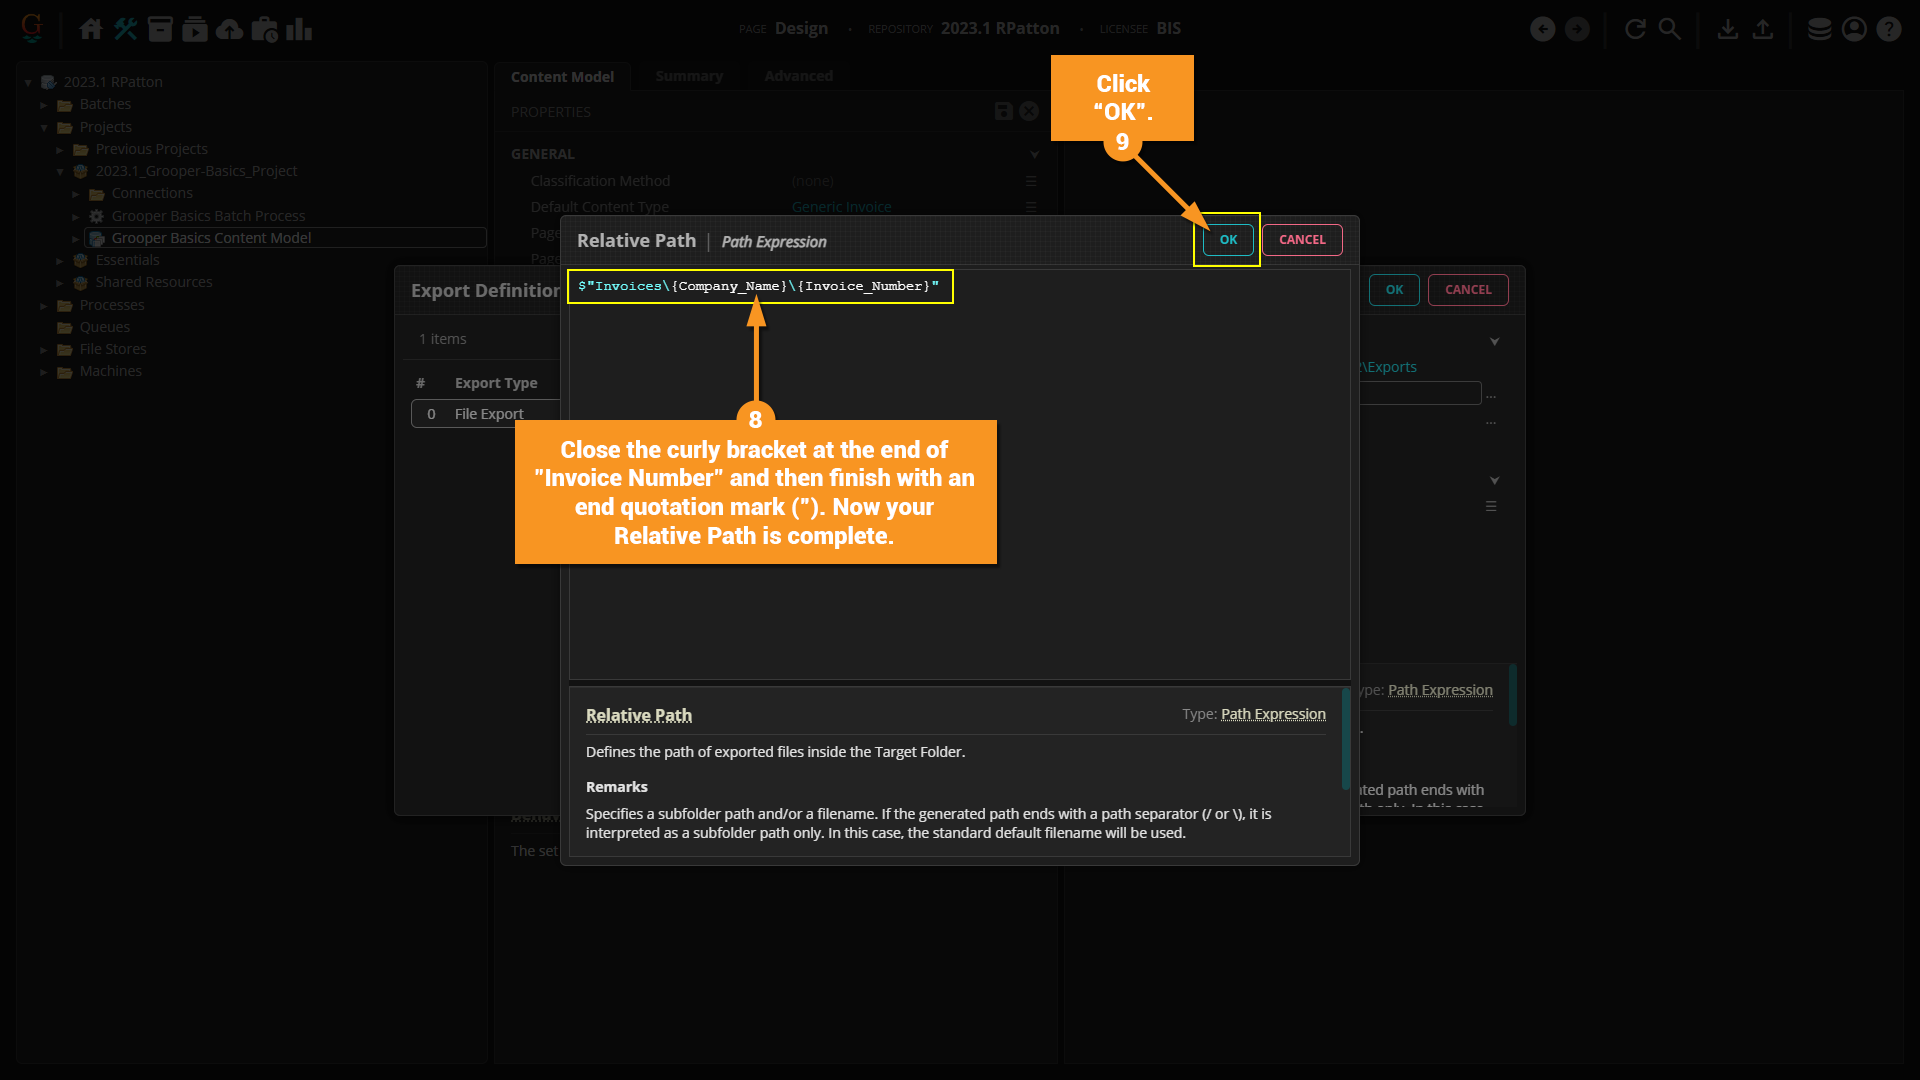The width and height of the screenshot is (1920, 1080).
Task: Follow the Path Expression type link
Action: [1272, 714]
